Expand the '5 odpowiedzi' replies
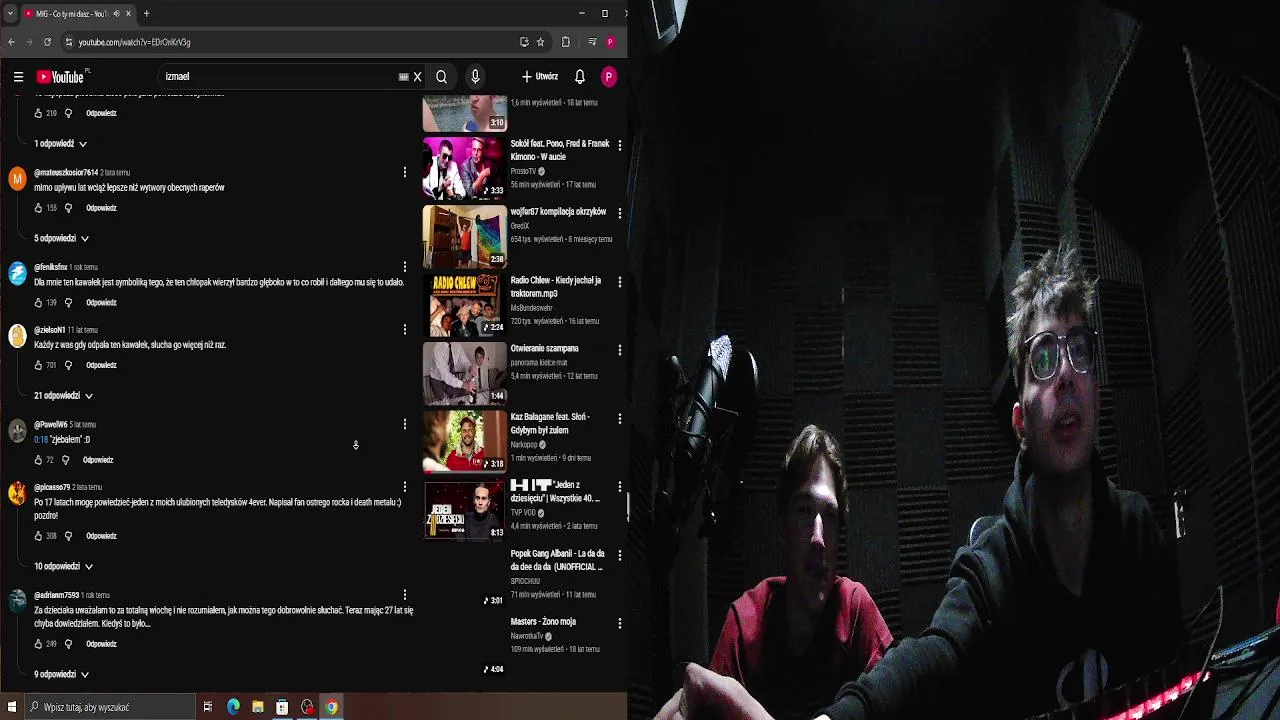The image size is (1280, 720). coord(61,239)
